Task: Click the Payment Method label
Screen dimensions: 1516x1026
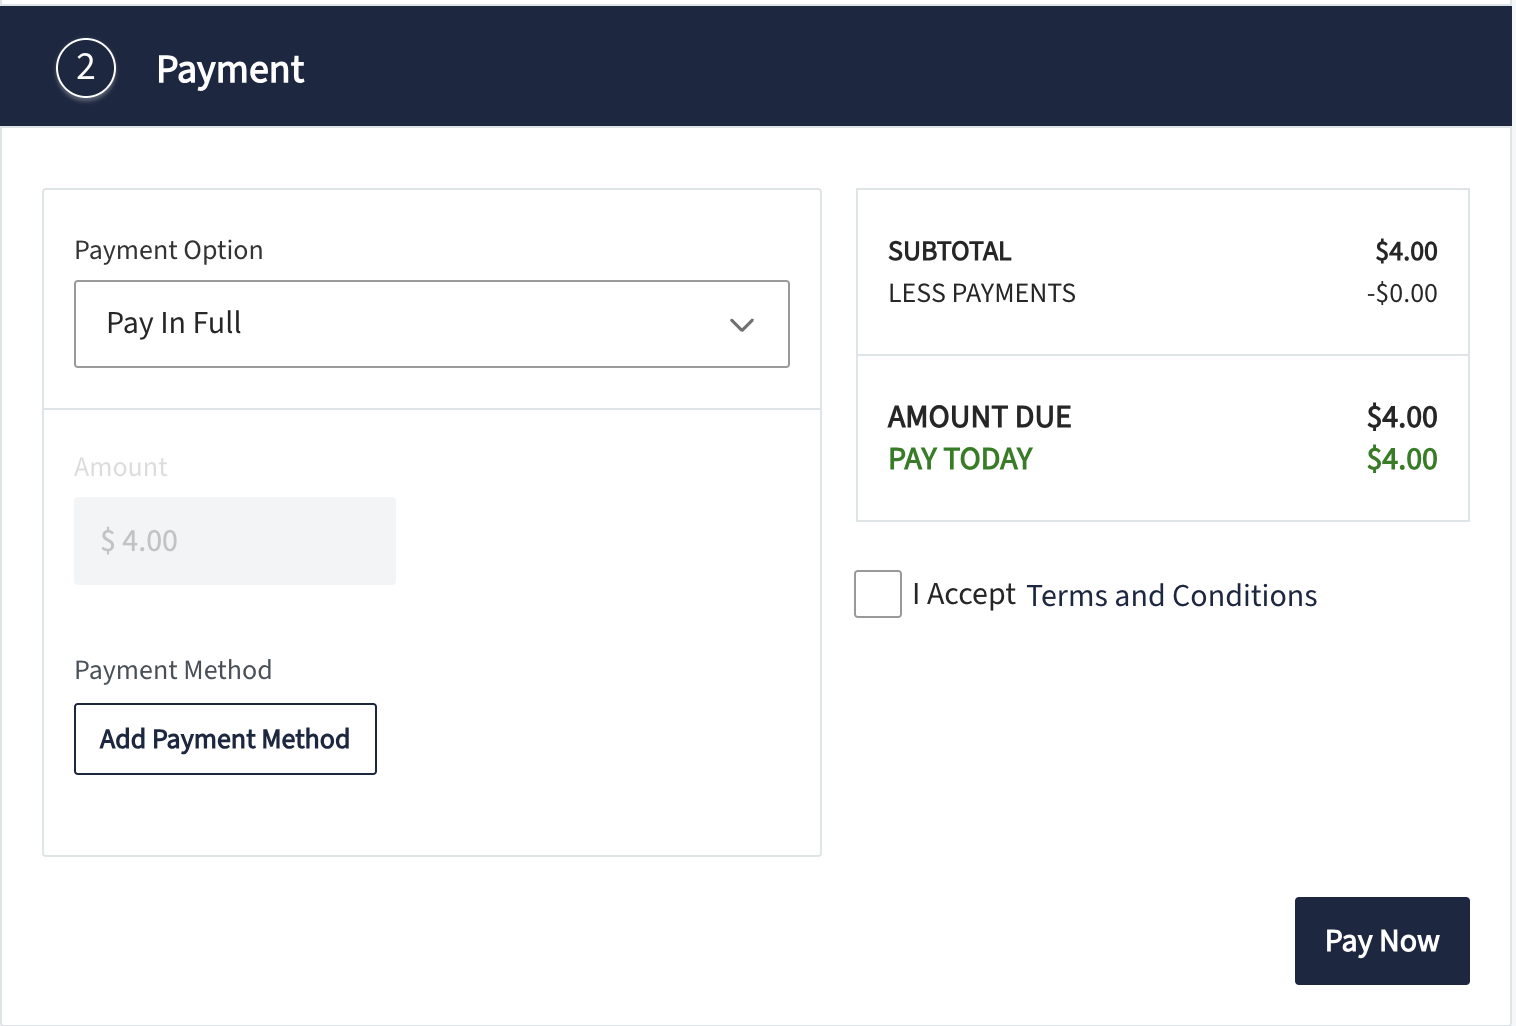Action: 173,670
